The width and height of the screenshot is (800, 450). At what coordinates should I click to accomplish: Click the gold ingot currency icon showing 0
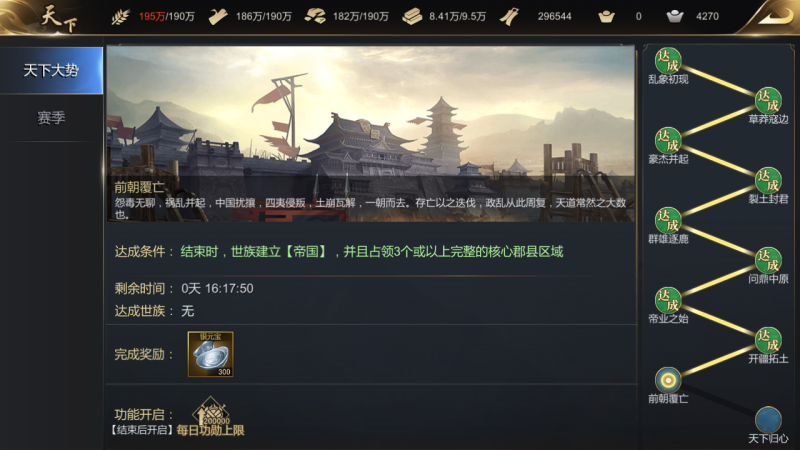(x=606, y=16)
